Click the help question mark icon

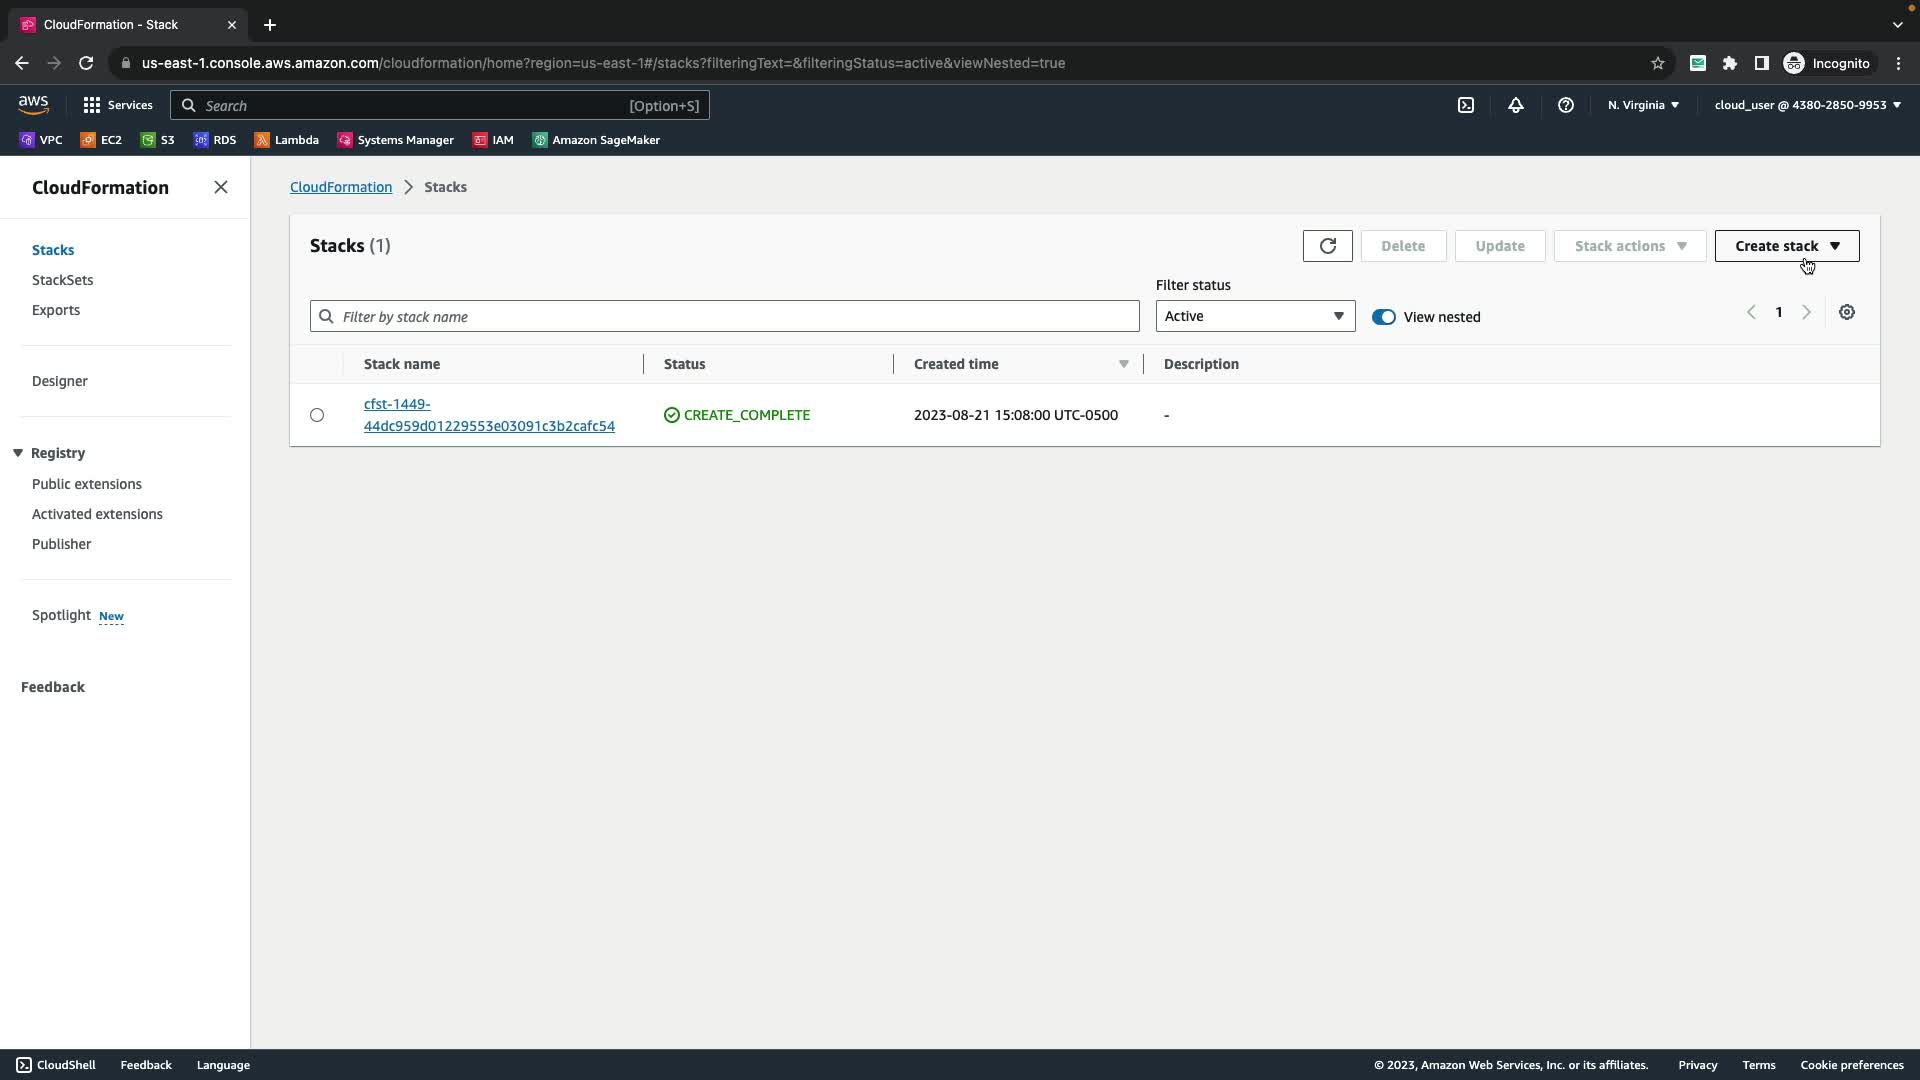pyautogui.click(x=1565, y=105)
